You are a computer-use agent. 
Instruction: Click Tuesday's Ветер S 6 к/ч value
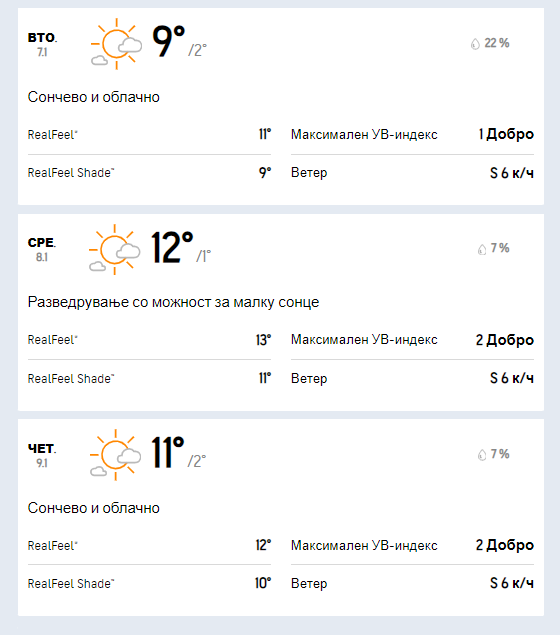tap(512, 173)
